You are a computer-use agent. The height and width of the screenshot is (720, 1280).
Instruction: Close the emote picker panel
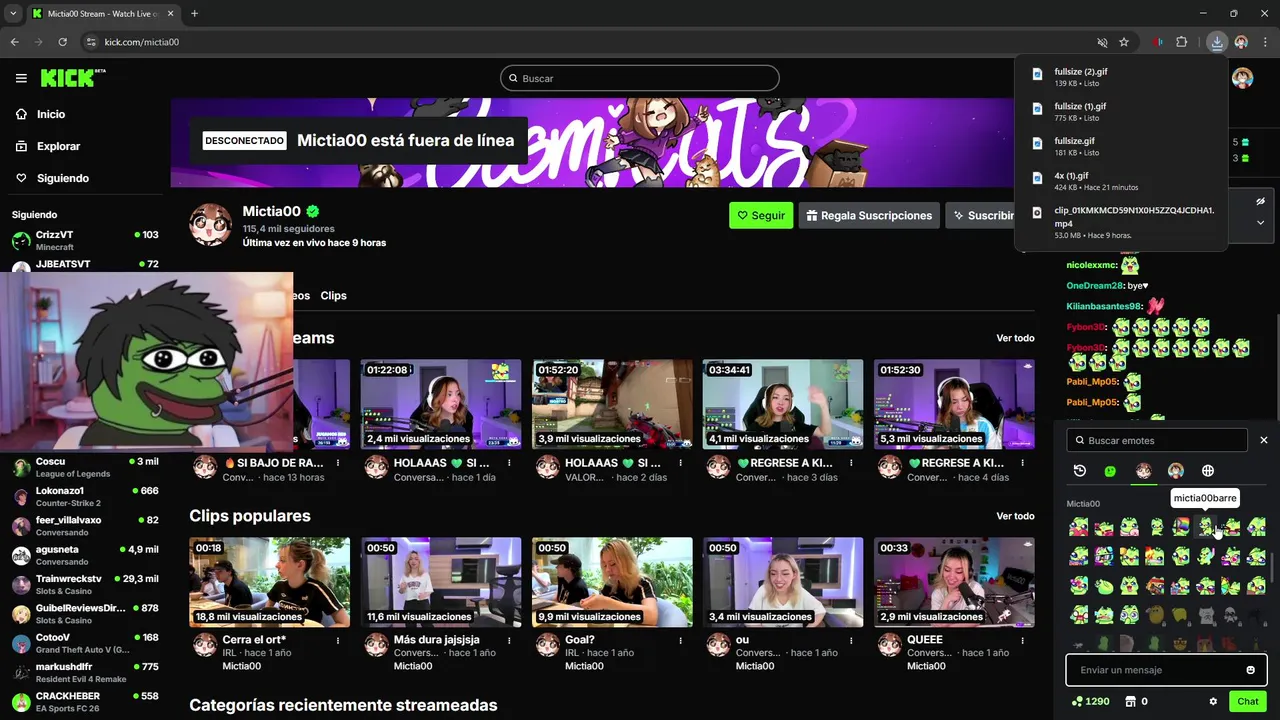[1263, 440]
